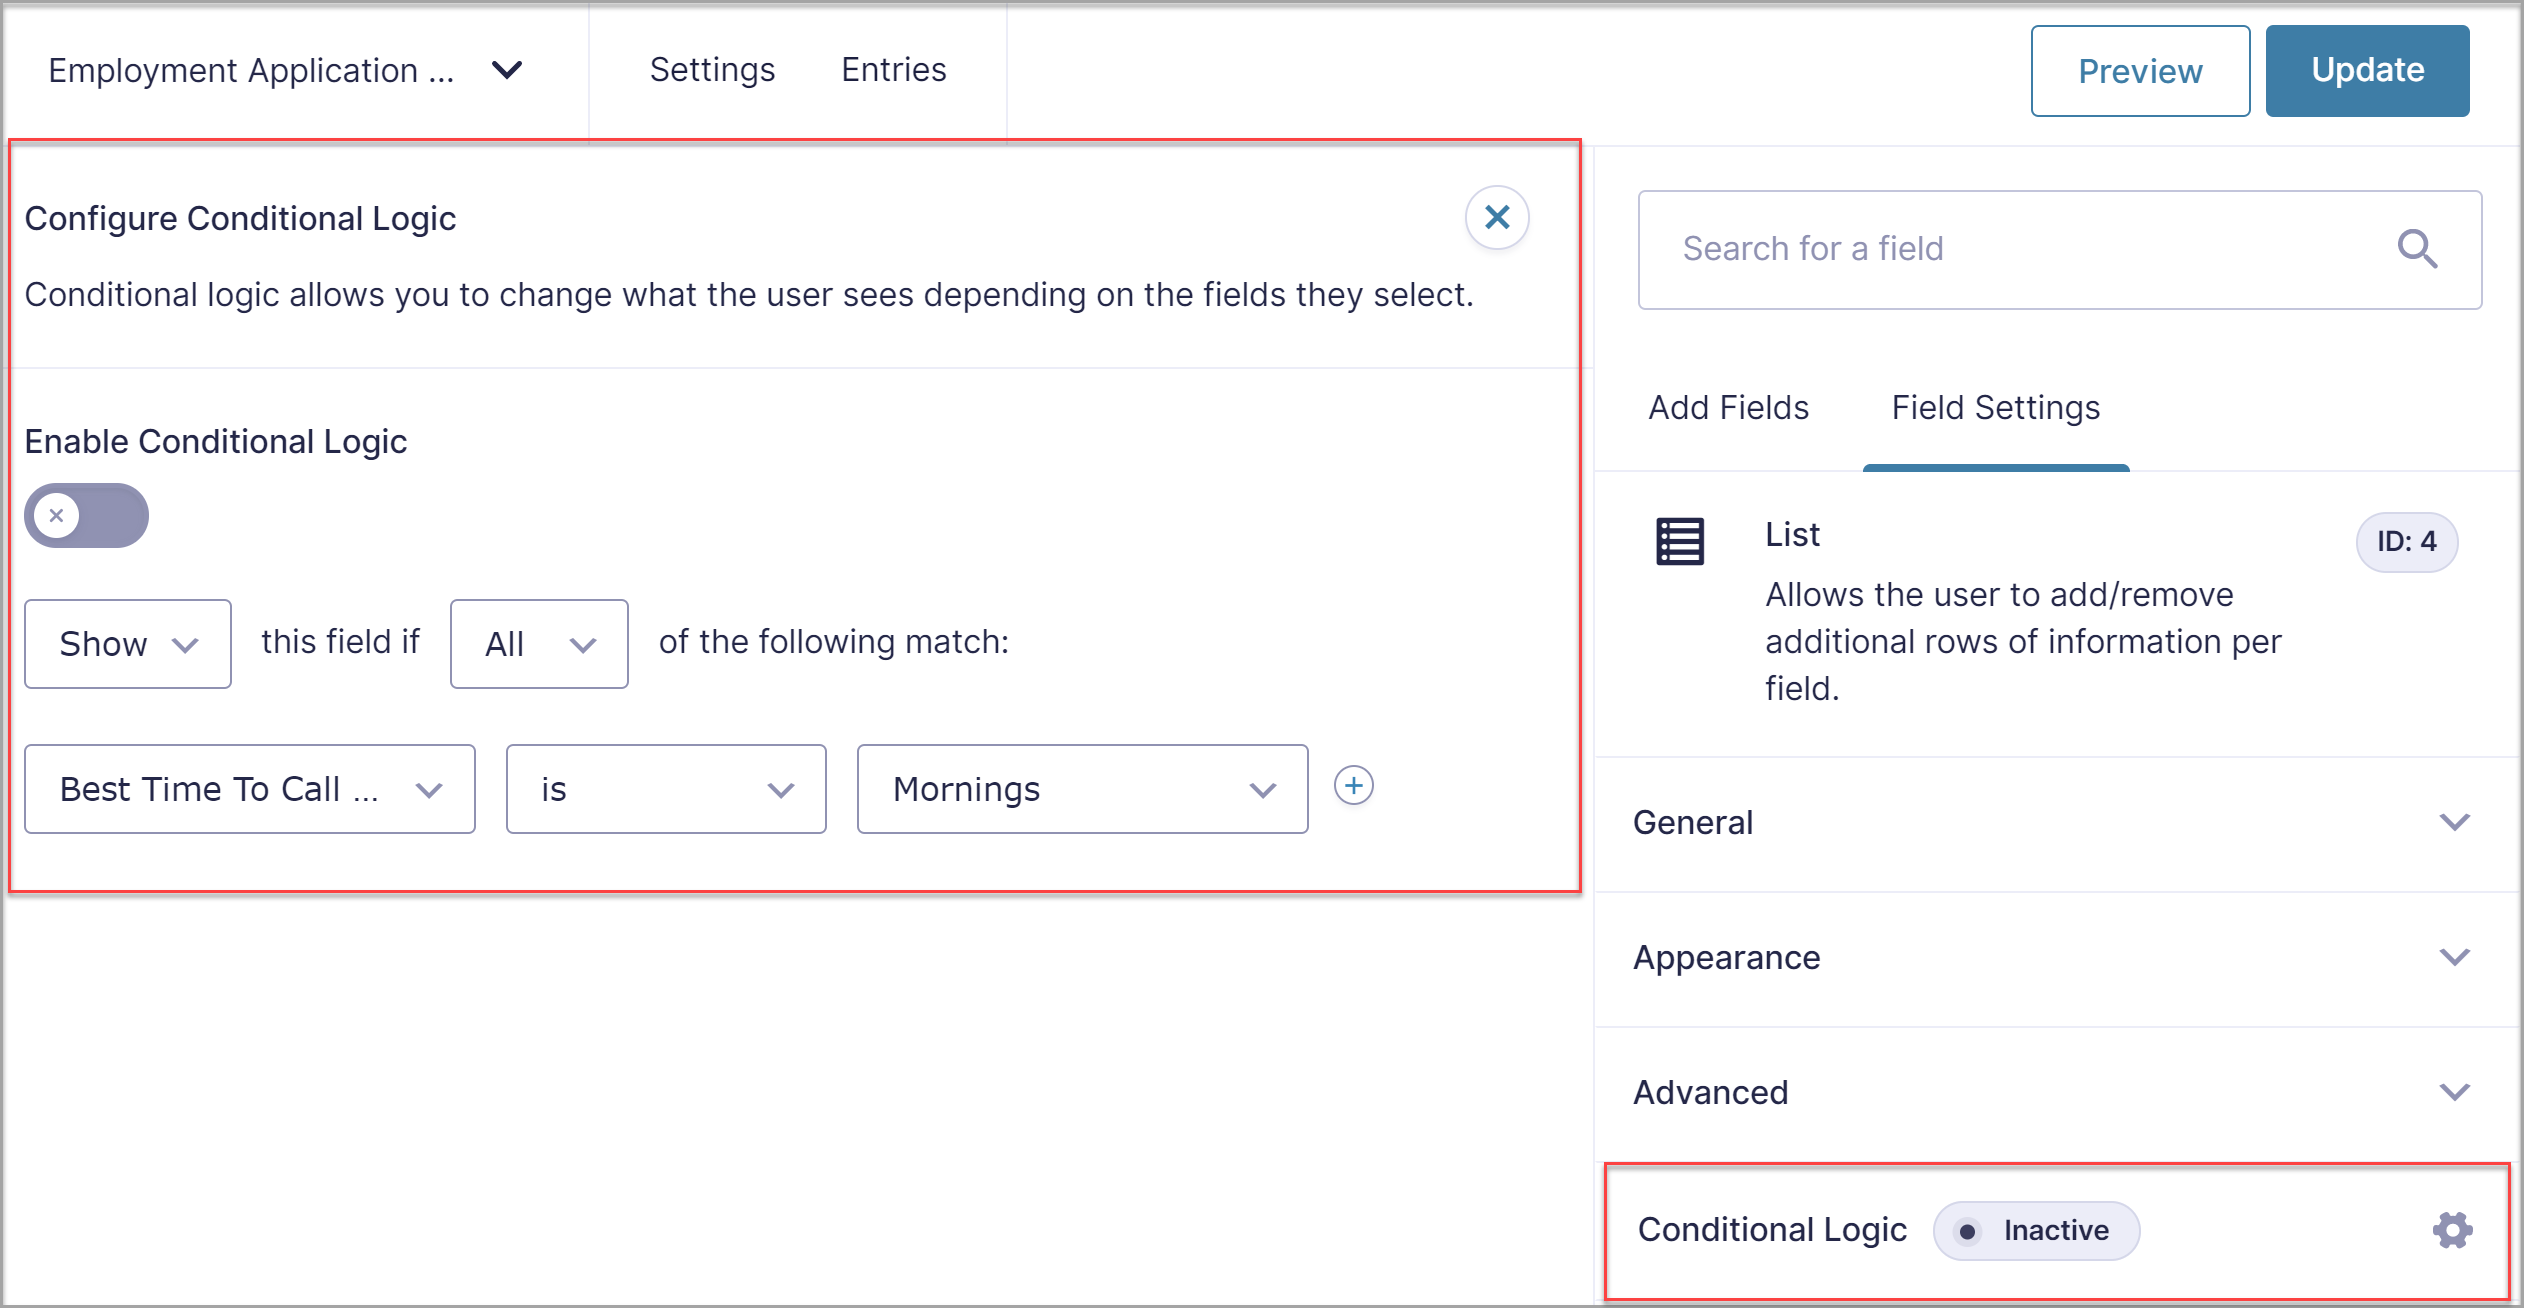Expand the General settings section
Viewport: 2524px width, 1308px height.
(2056, 823)
